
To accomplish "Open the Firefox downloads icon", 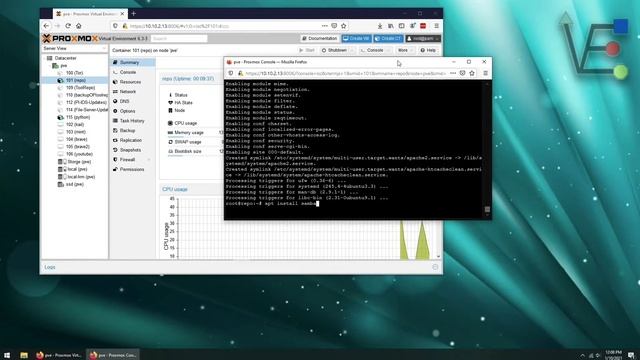I will click(380, 26).
